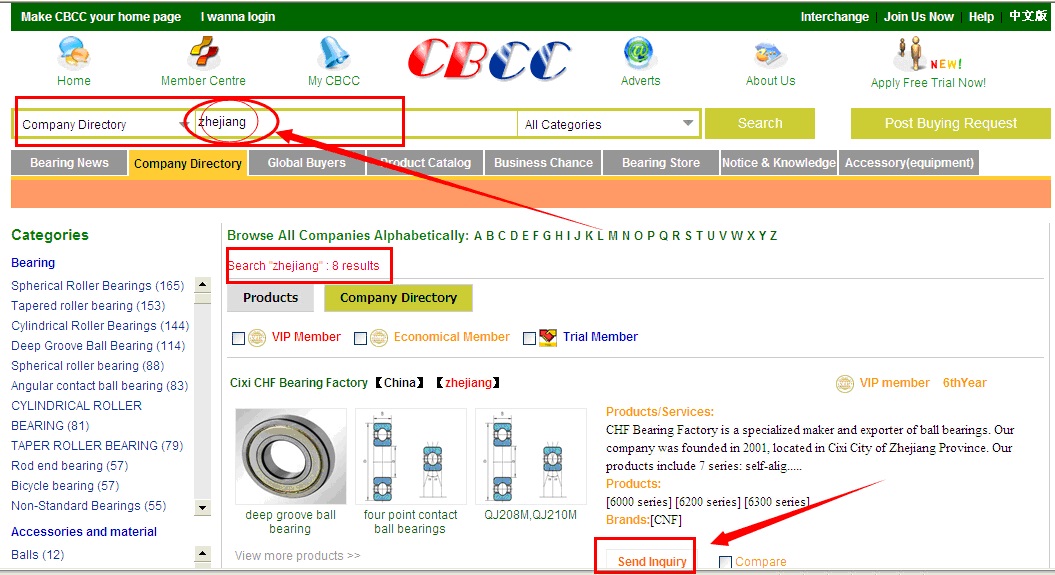Check the VIP Member filter checkbox
Screen dimensions: 1055x575
(x=238, y=338)
